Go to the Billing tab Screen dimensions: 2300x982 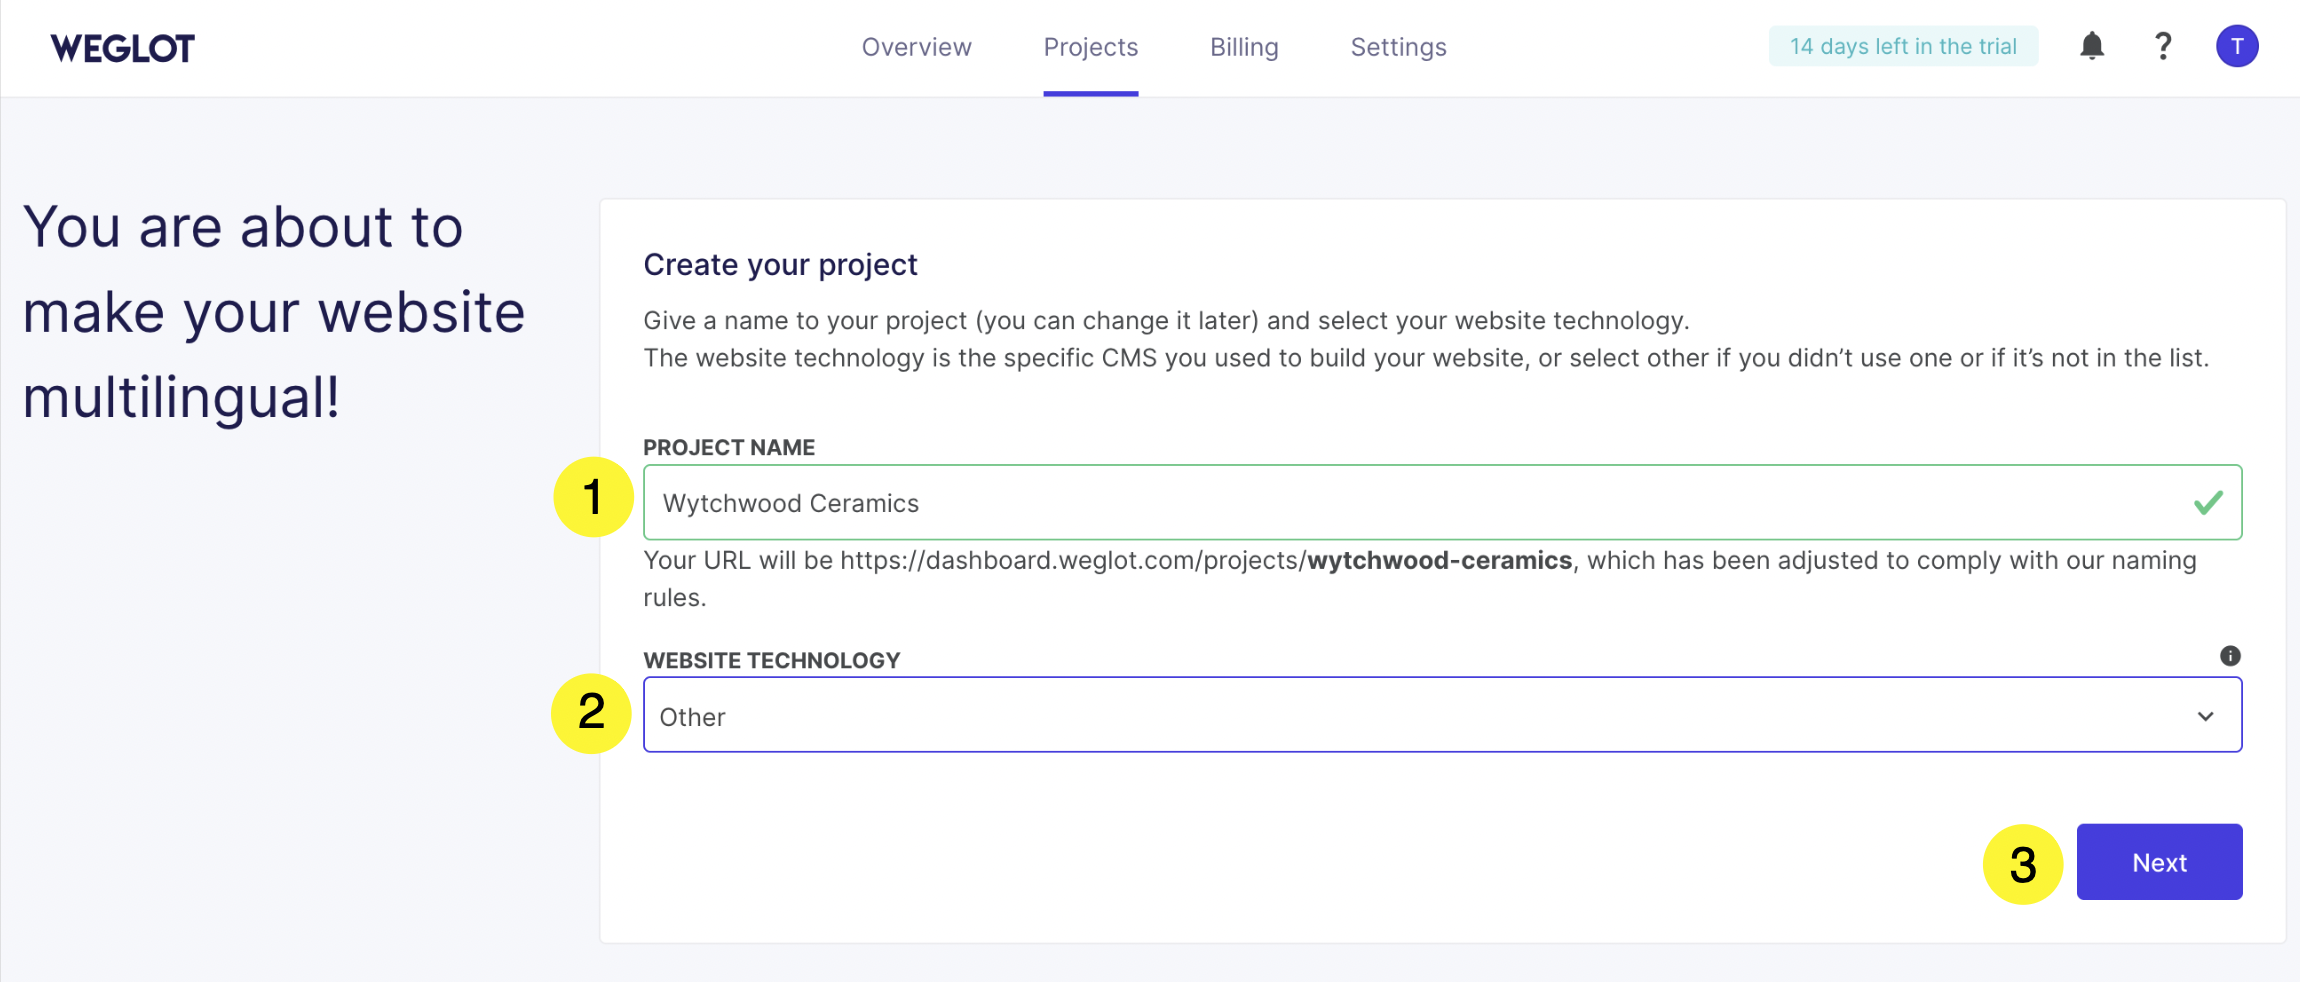pos(1243,47)
